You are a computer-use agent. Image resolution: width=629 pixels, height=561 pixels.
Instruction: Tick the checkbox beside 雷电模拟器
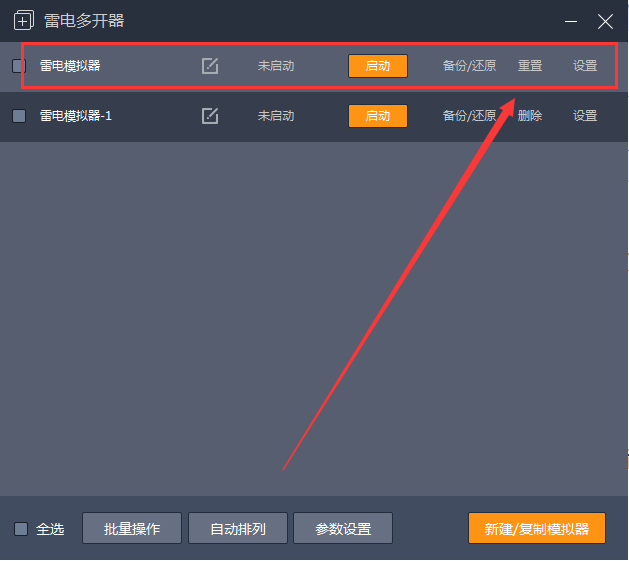[x=18, y=66]
